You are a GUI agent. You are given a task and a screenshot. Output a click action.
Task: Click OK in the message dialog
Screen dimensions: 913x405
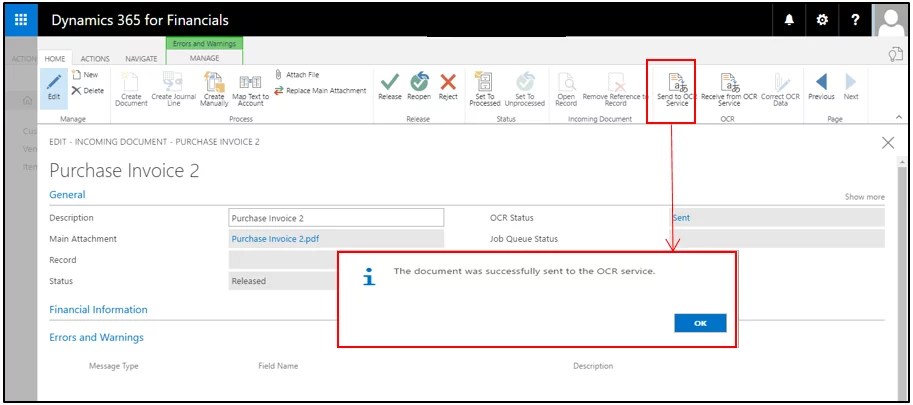[700, 323]
